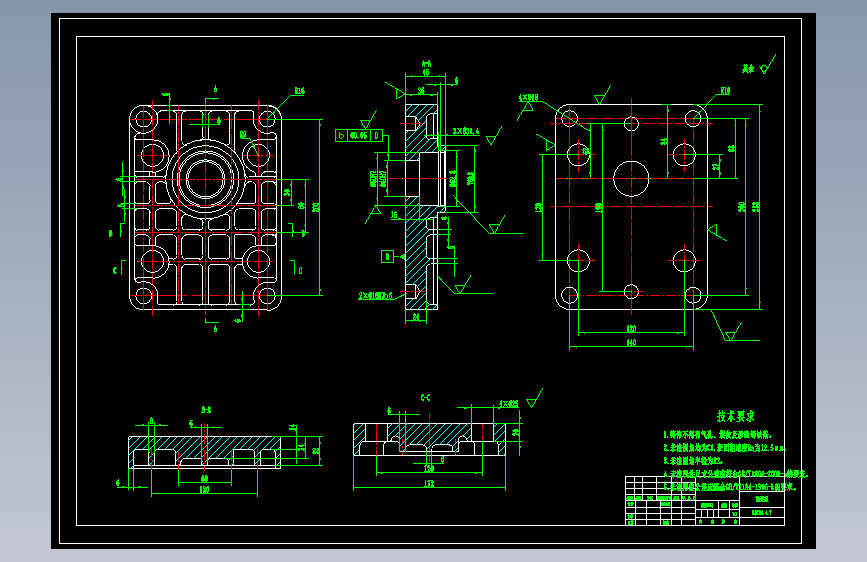Select the top-left corner hole of front view
Image resolution: width=867 pixels, height=562 pixels.
click(x=144, y=119)
